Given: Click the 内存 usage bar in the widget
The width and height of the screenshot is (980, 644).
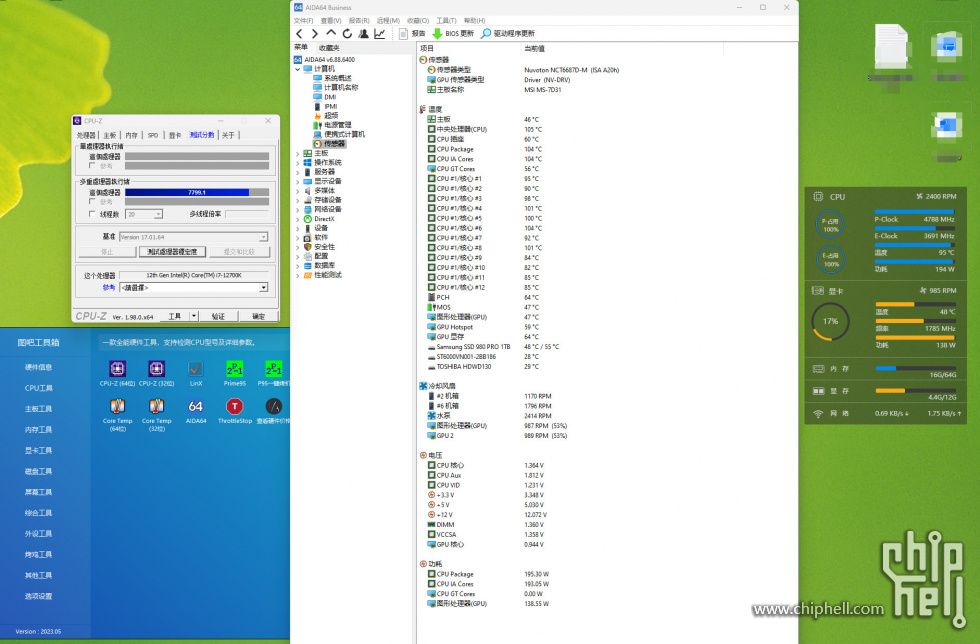Looking at the screenshot, I should [916, 368].
